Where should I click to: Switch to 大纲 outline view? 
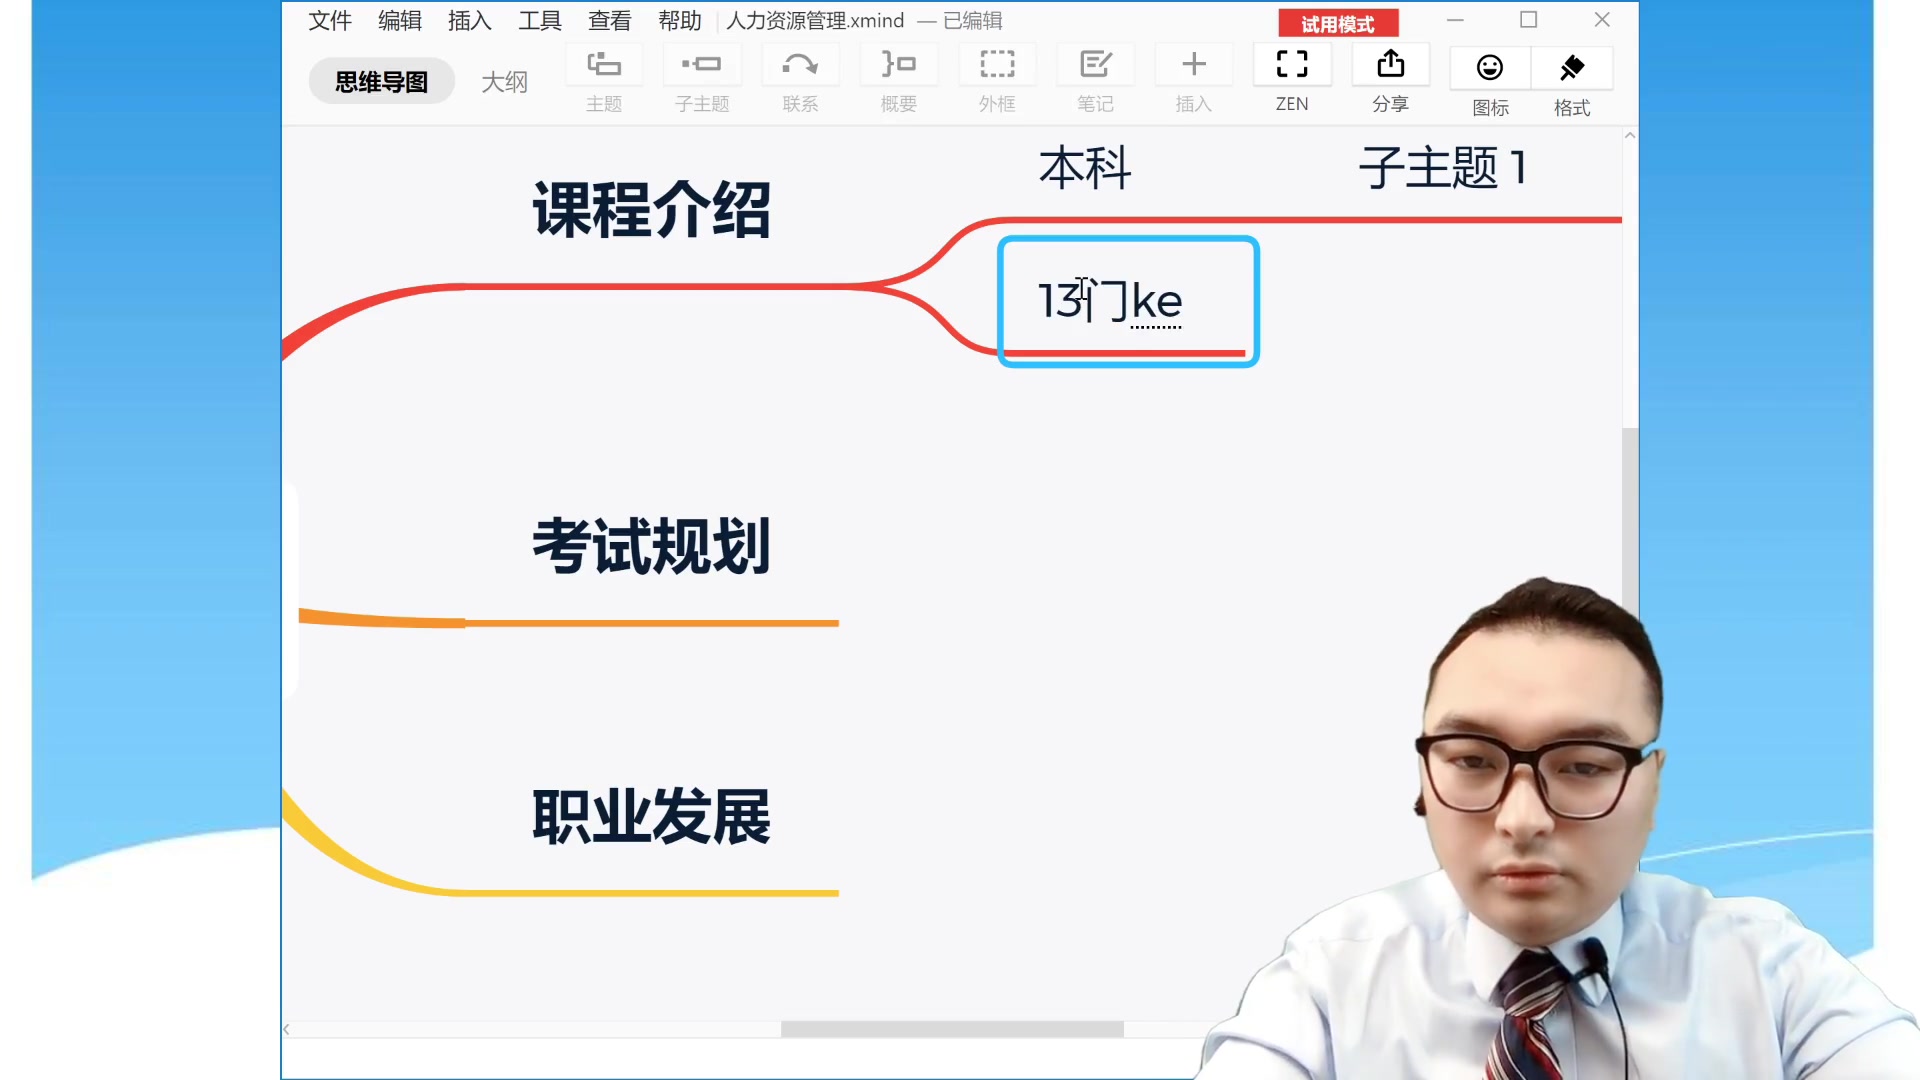(x=504, y=82)
